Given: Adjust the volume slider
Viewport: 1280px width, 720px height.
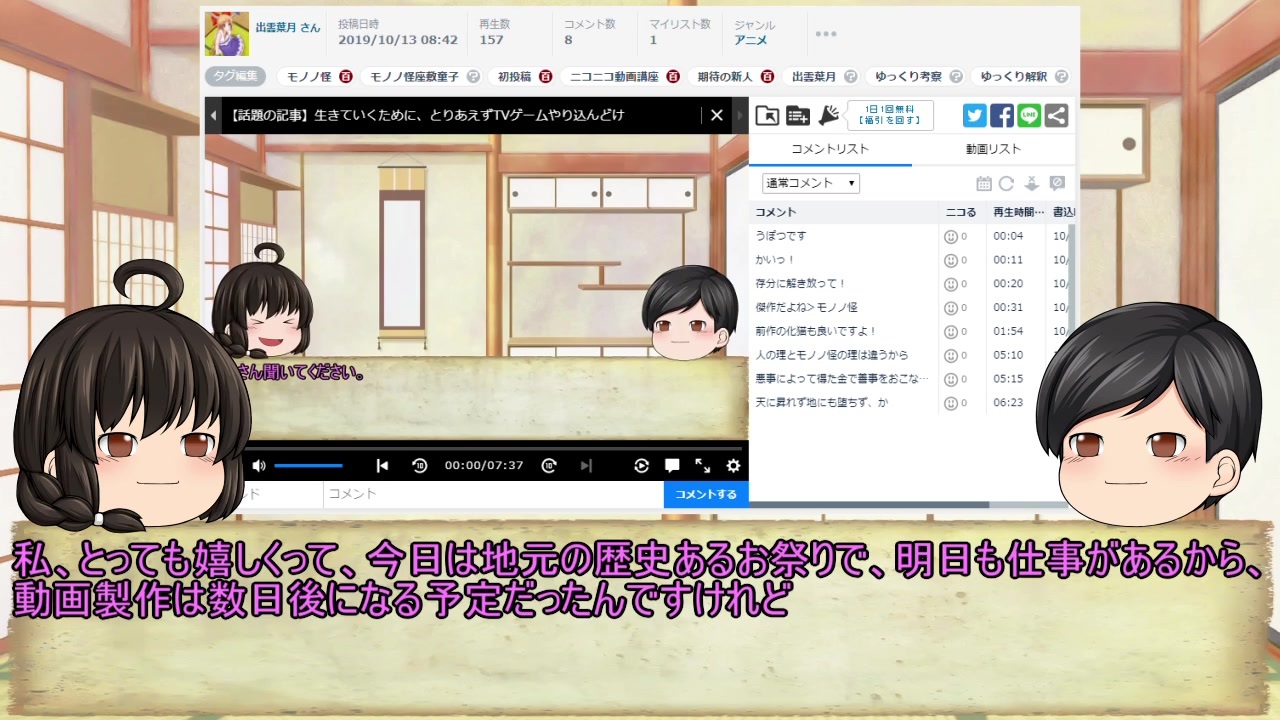Looking at the screenshot, I should (308, 465).
